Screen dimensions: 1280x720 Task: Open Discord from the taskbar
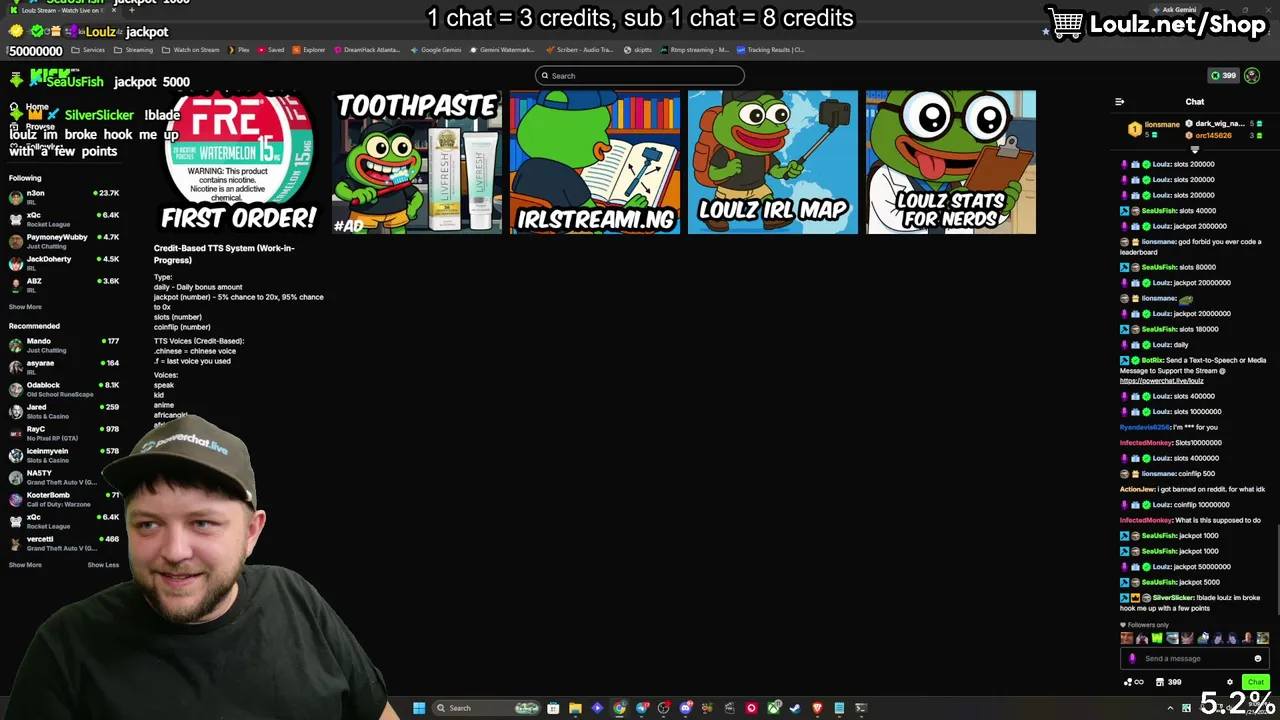tap(686, 708)
